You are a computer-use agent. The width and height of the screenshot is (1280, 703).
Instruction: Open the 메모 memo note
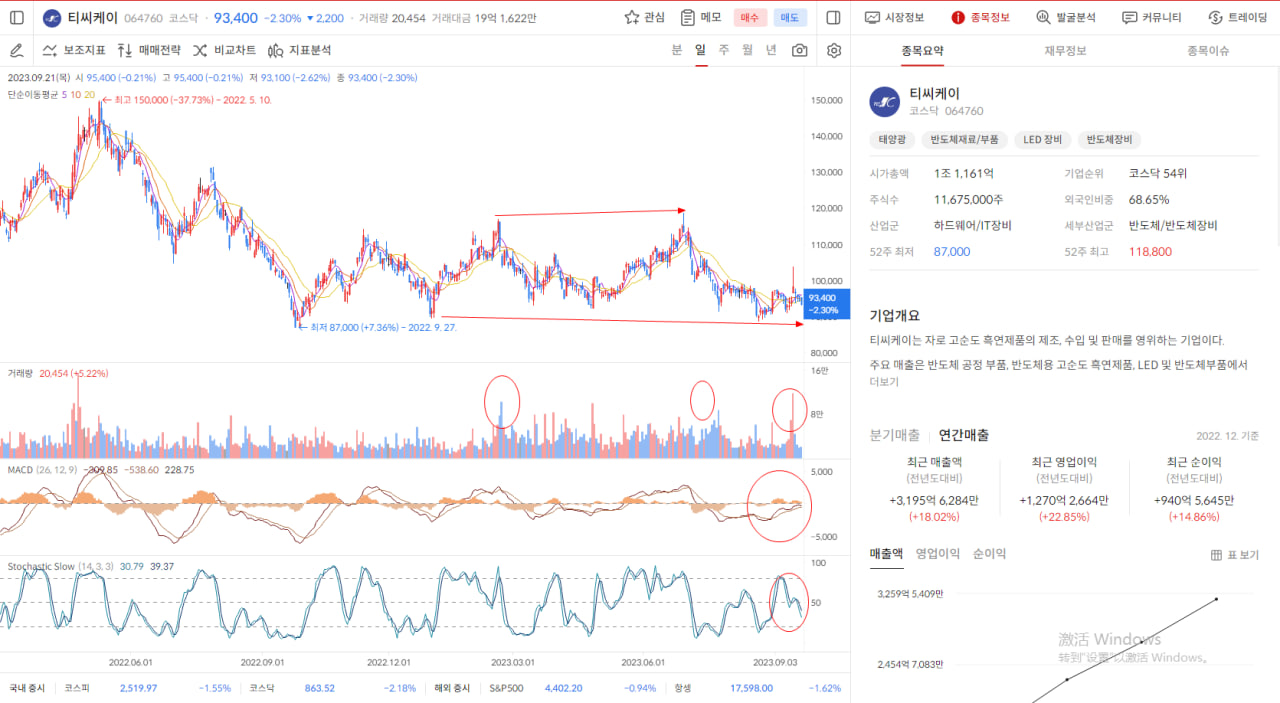(x=701, y=17)
